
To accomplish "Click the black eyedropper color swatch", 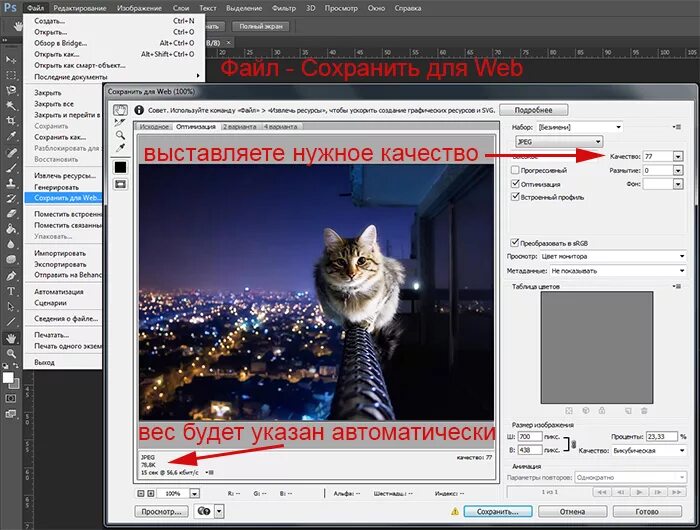I will [x=121, y=167].
